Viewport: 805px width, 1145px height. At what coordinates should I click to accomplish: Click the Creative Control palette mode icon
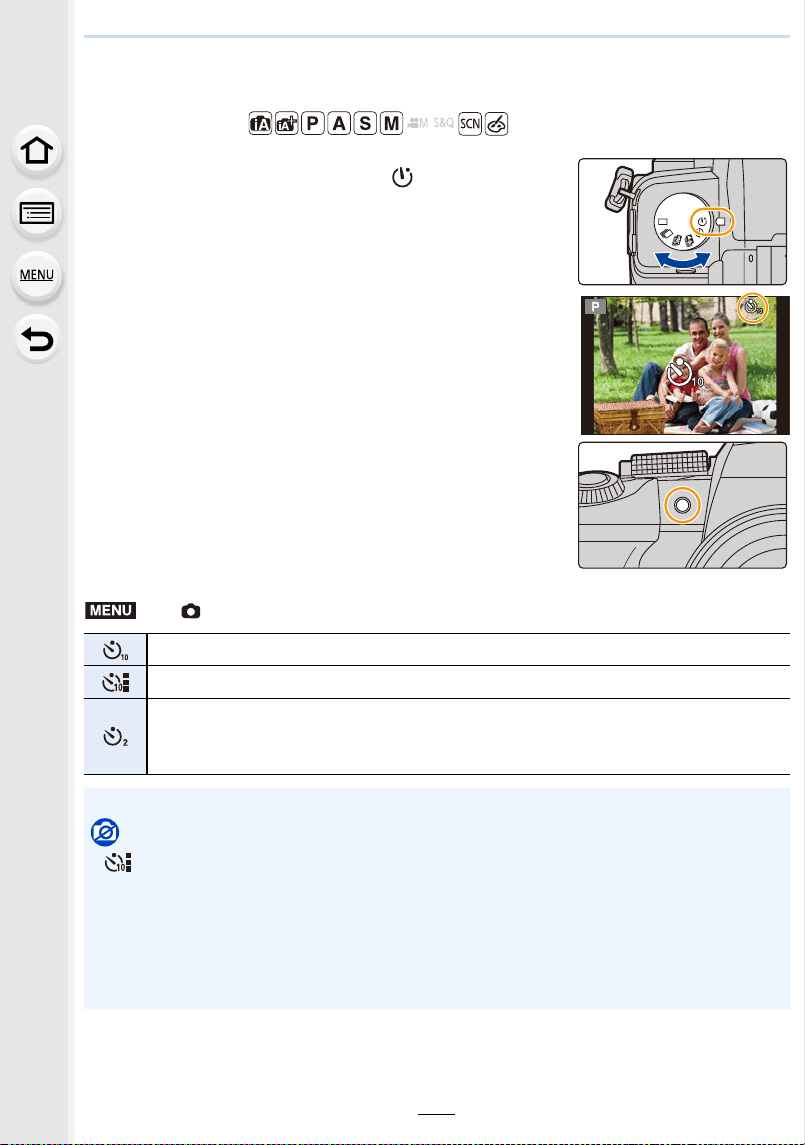(x=496, y=123)
